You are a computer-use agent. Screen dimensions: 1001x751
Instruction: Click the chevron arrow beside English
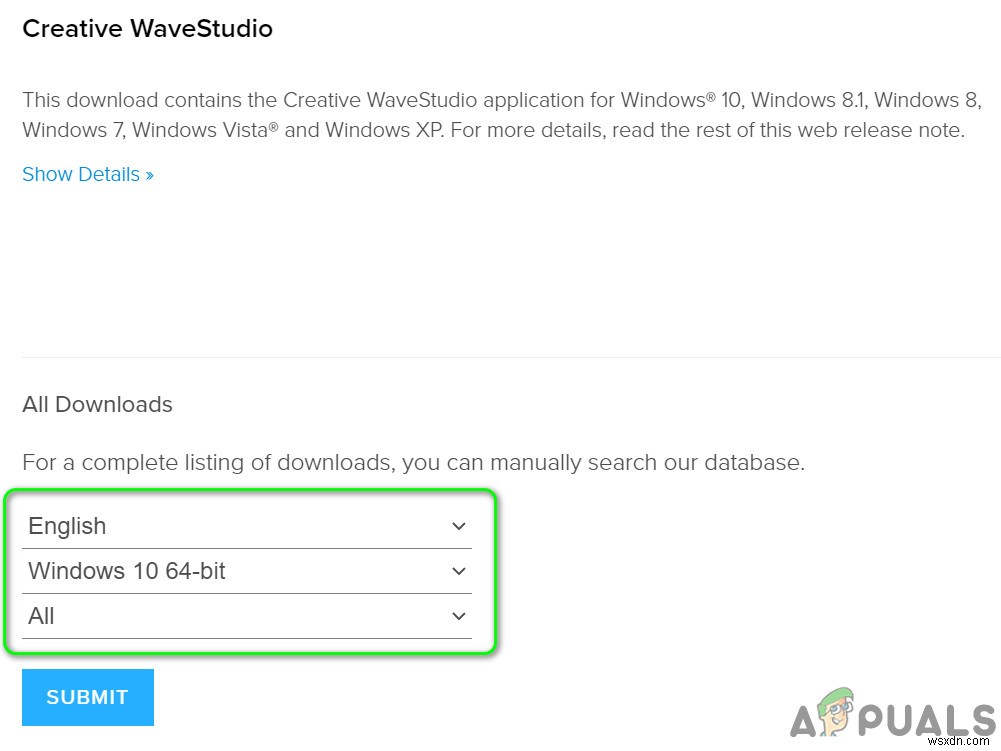(x=459, y=526)
